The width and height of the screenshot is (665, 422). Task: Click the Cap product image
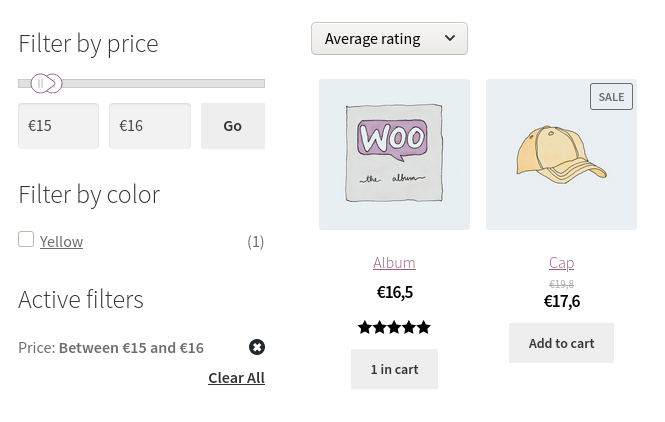pos(561,155)
